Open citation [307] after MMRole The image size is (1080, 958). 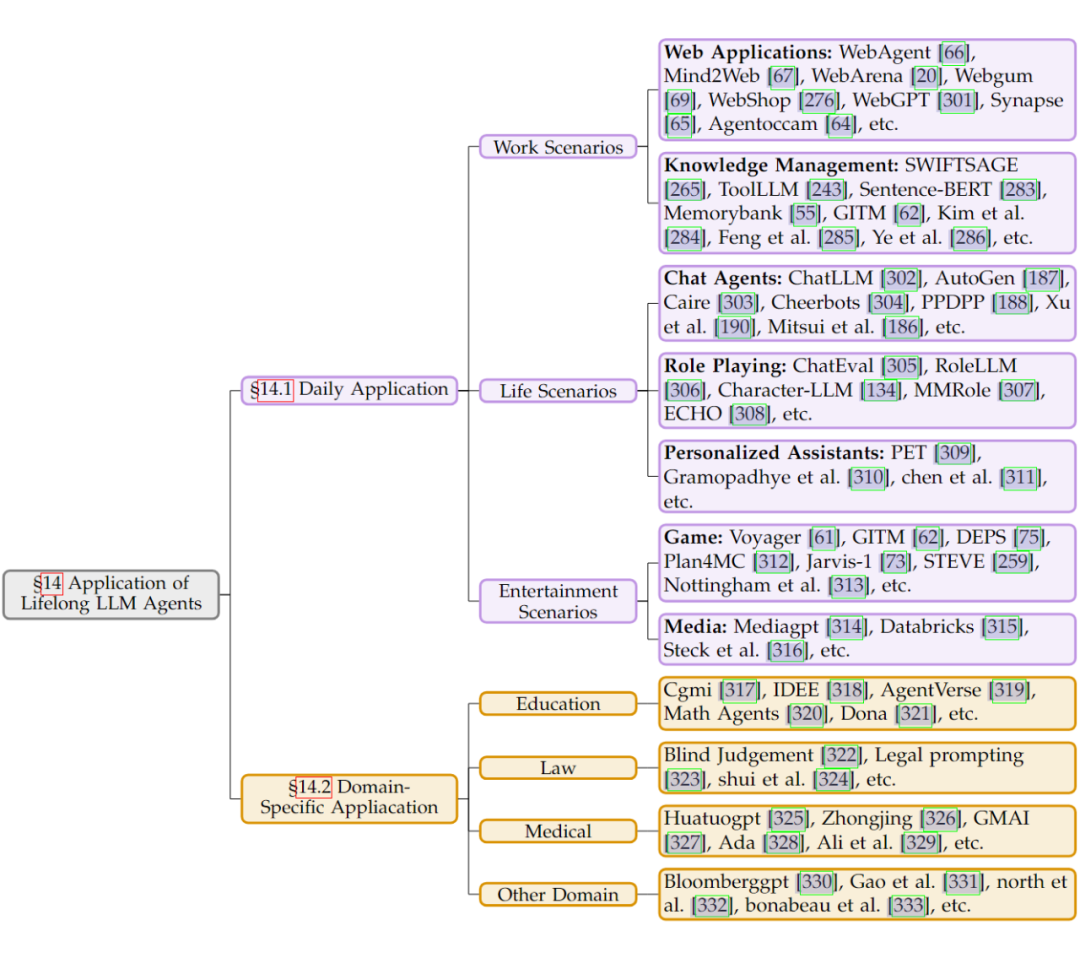coord(1019,391)
